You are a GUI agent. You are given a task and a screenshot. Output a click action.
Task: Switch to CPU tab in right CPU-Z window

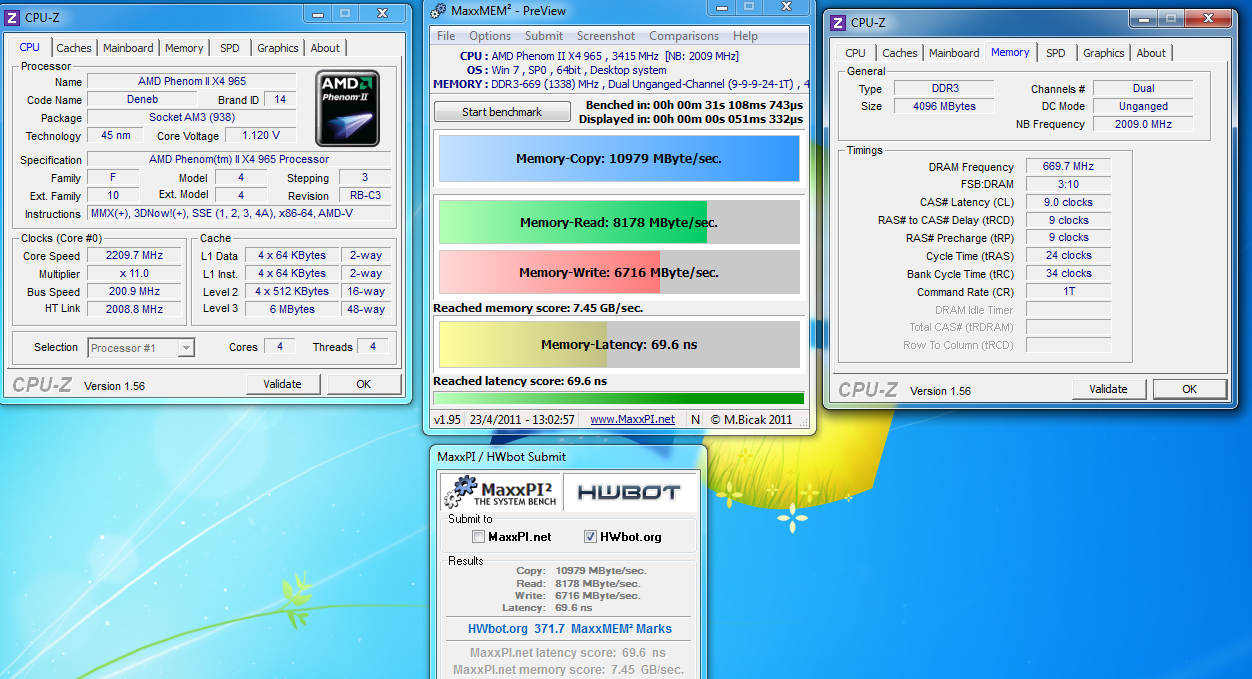coord(856,53)
